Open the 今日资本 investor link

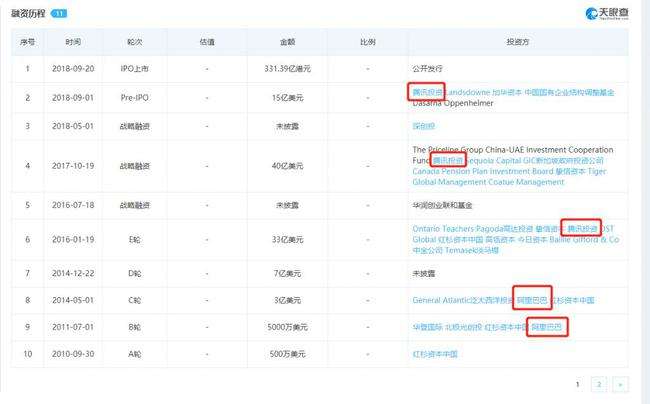[532, 239]
